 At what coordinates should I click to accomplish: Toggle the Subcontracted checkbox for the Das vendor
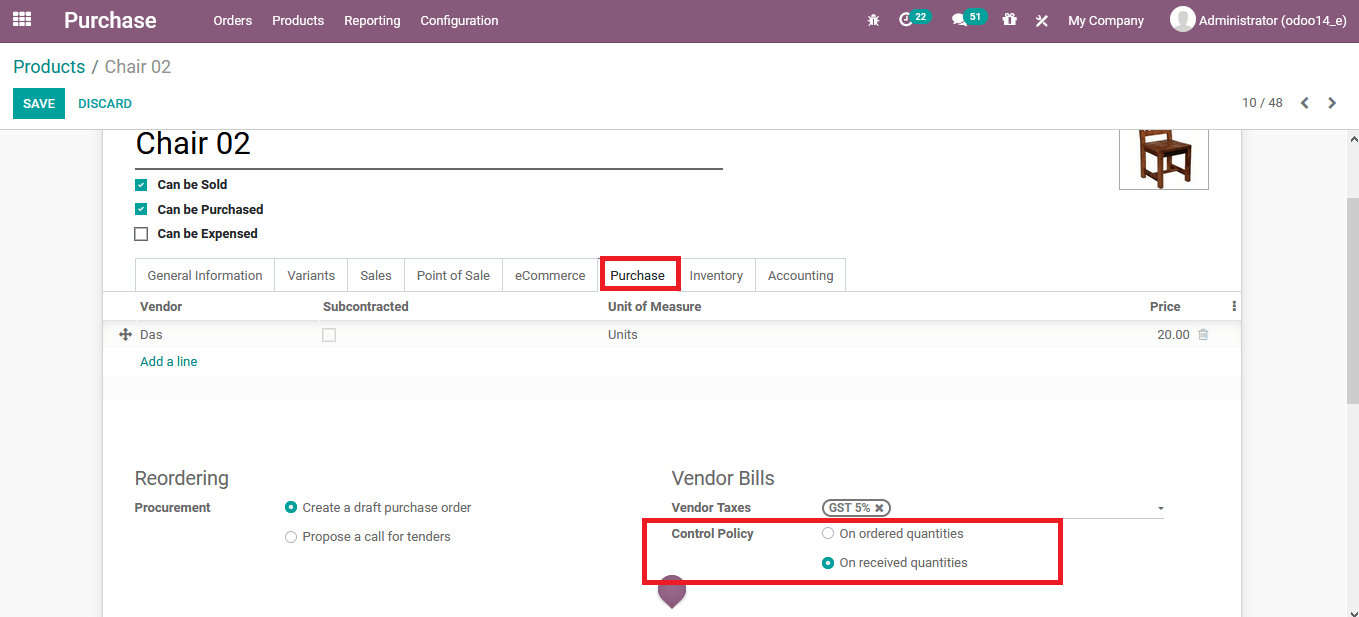tap(329, 335)
